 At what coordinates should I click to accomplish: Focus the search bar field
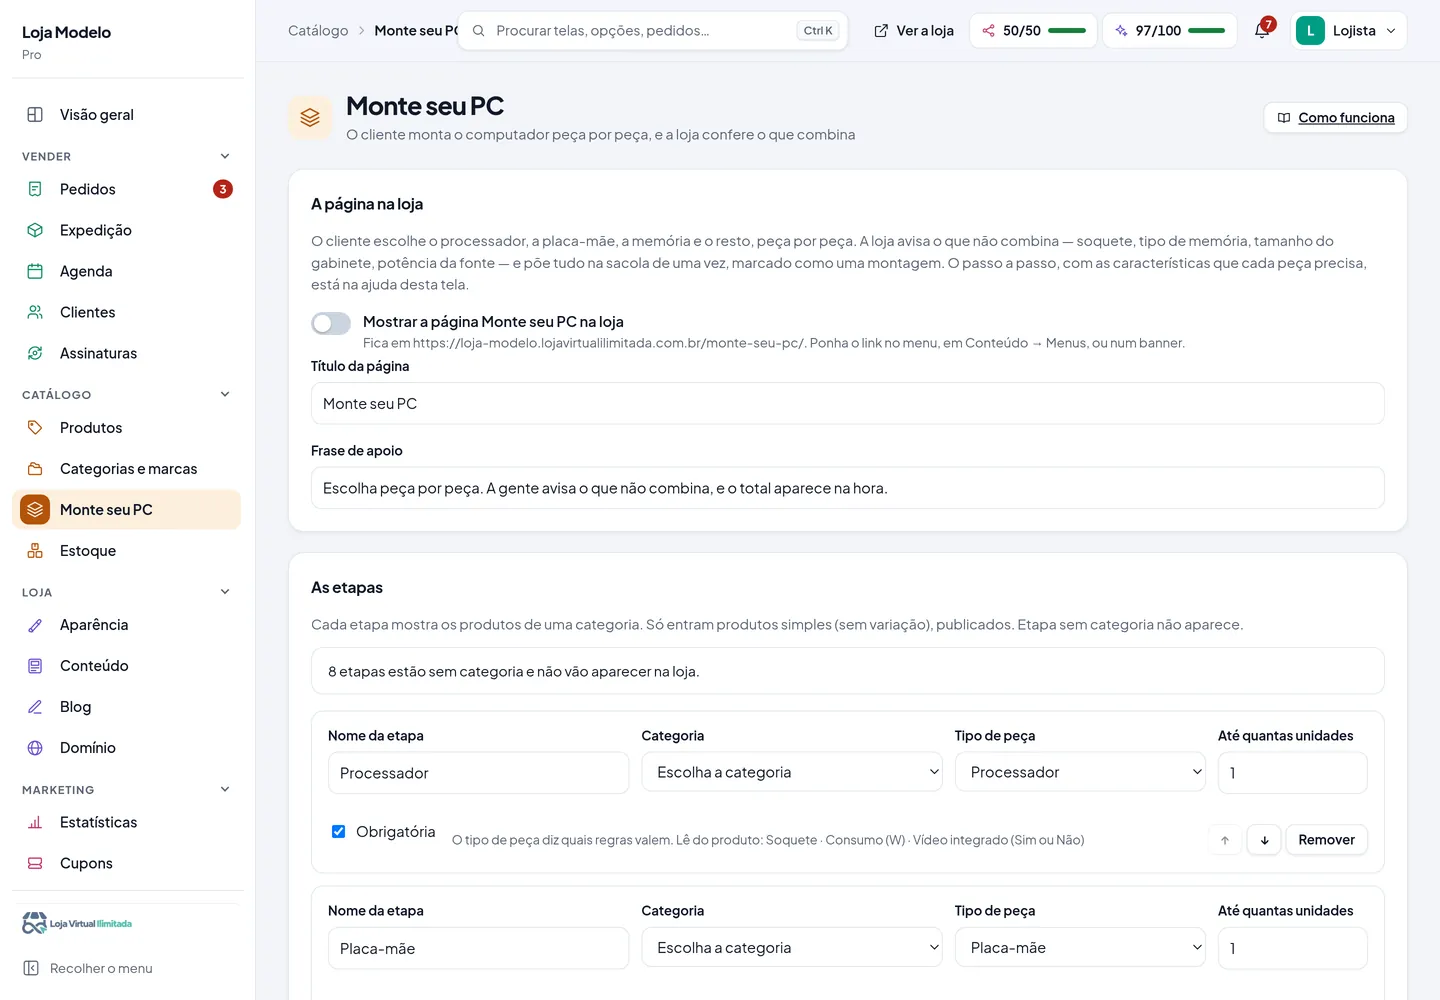[654, 30]
